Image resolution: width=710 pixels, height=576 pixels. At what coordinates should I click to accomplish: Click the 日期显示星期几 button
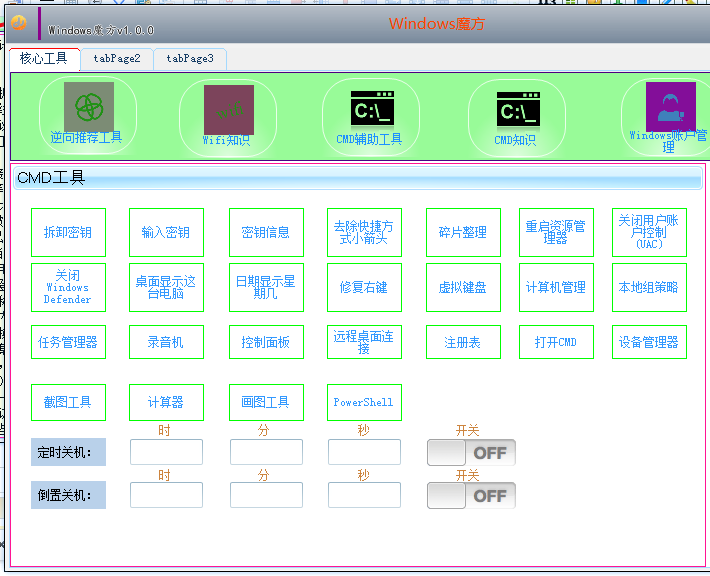click(x=266, y=288)
